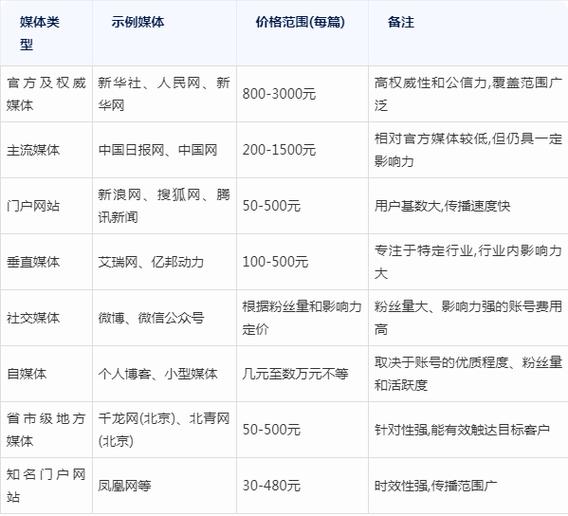Select the 专注于特定行业 remark cell
Screen dimensions: 568x516
pyautogui.click(x=468, y=262)
